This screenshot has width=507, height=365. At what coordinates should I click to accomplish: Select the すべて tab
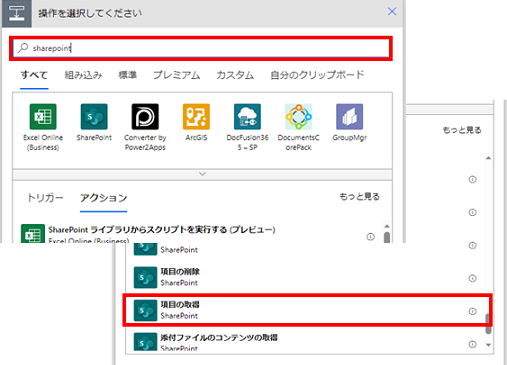click(34, 75)
